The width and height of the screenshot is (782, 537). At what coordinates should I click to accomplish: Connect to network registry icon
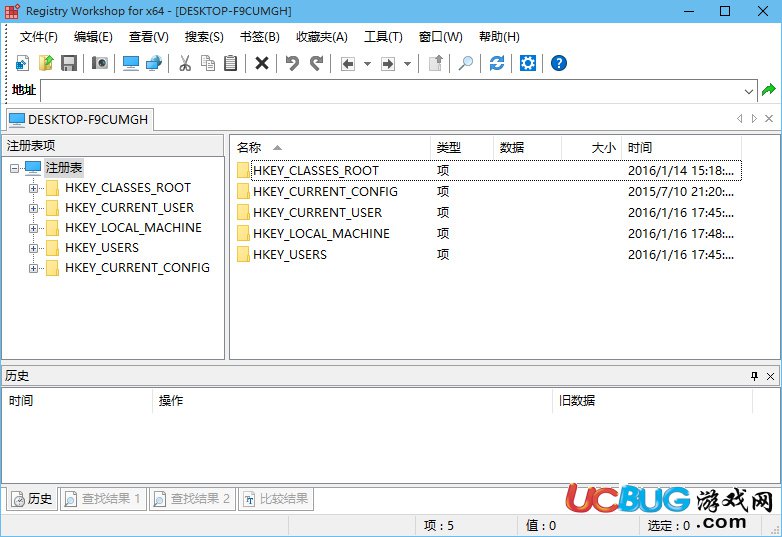coord(154,63)
